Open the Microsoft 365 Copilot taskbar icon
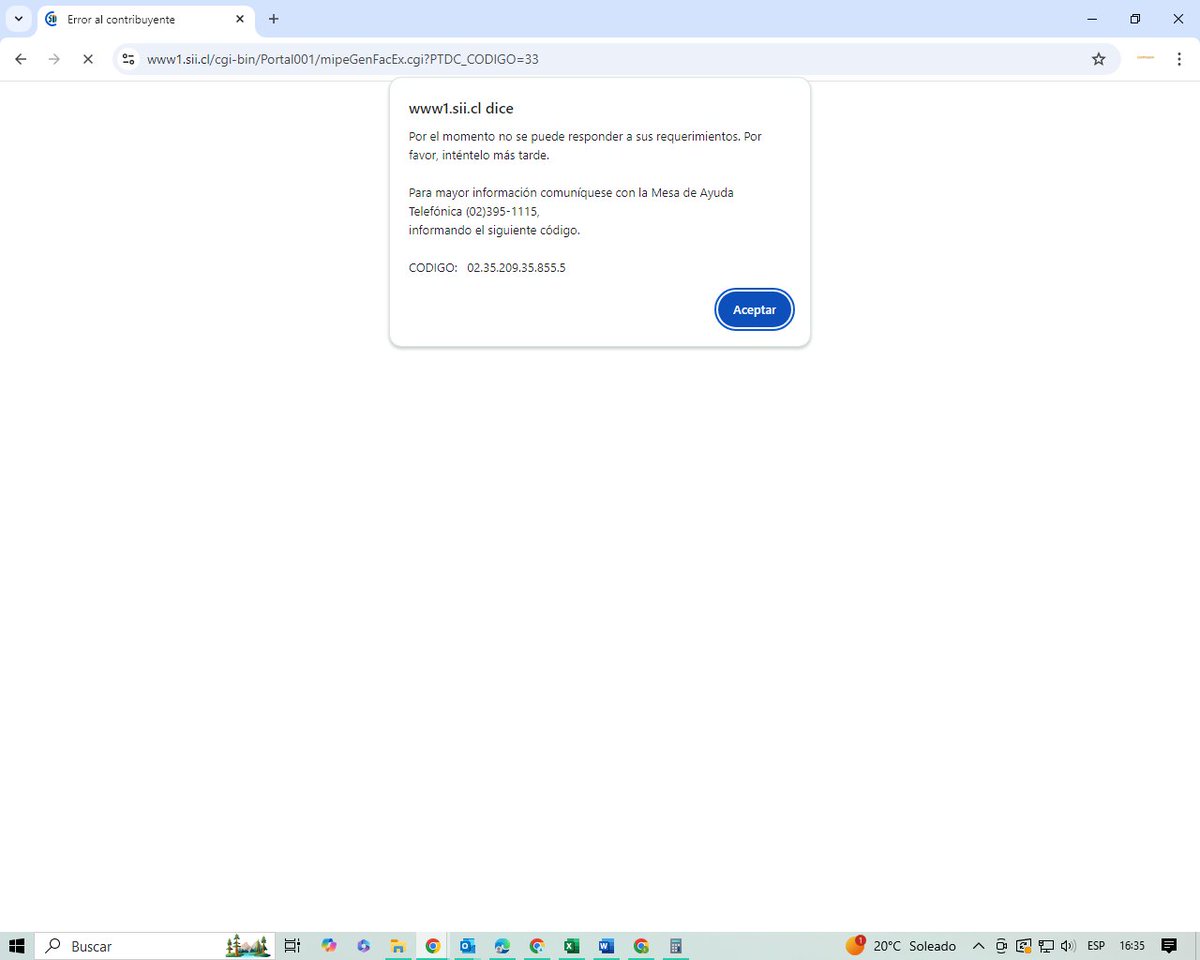Viewport: 1200px width, 960px height. (363, 945)
